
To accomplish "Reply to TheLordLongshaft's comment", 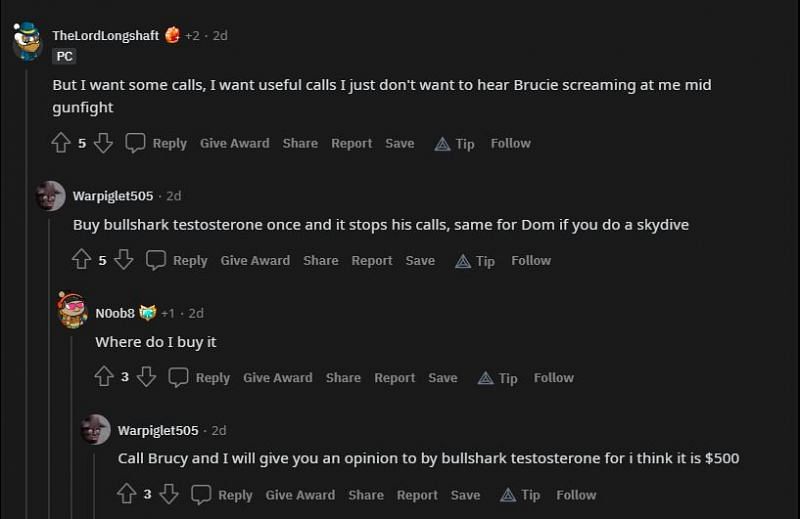I will coord(157,143).
